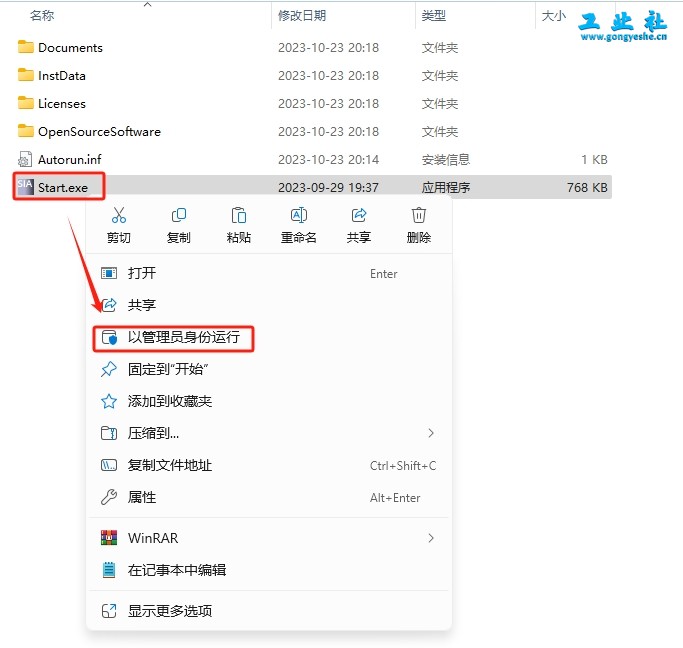Image resolution: width=683 pixels, height=648 pixels.
Task: Click the OpenSourceSoftware folder icon
Action: (x=26, y=131)
